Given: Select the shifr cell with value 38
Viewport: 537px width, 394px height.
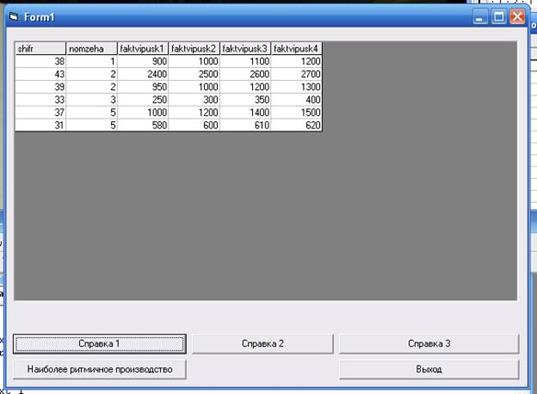Looking at the screenshot, I should point(40,61).
